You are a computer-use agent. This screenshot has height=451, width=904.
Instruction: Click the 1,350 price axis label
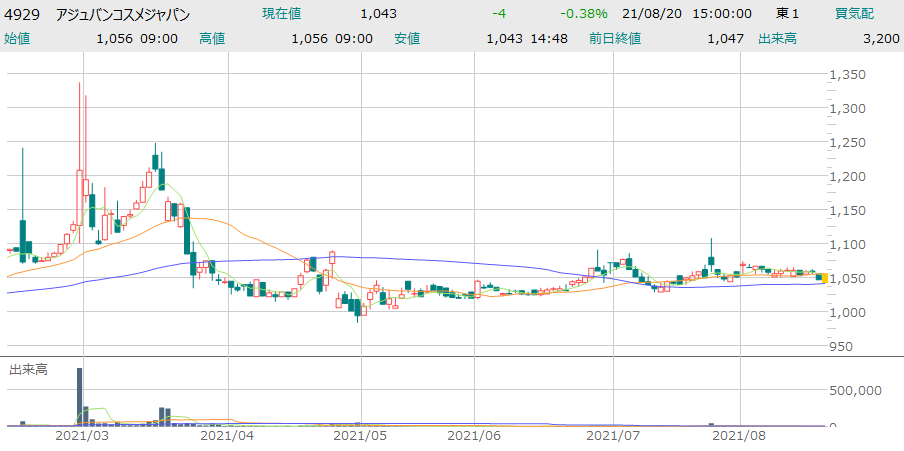[x=850, y=75]
